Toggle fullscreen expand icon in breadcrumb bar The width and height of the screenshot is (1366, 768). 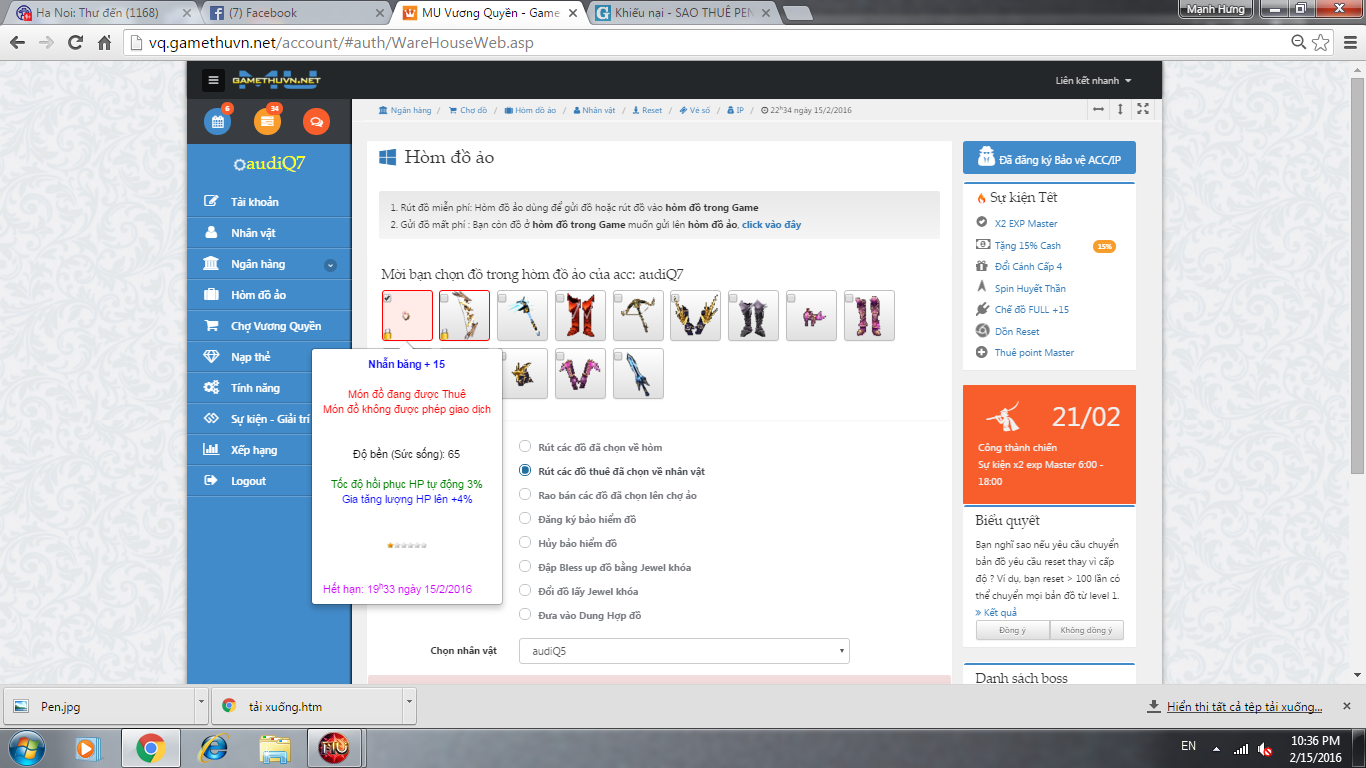tap(1143, 109)
